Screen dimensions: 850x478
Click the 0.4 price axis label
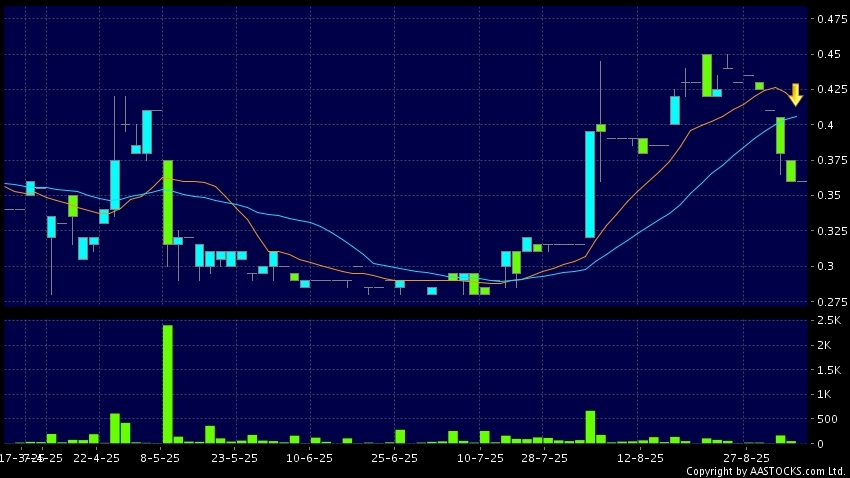click(x=826, y=125)
